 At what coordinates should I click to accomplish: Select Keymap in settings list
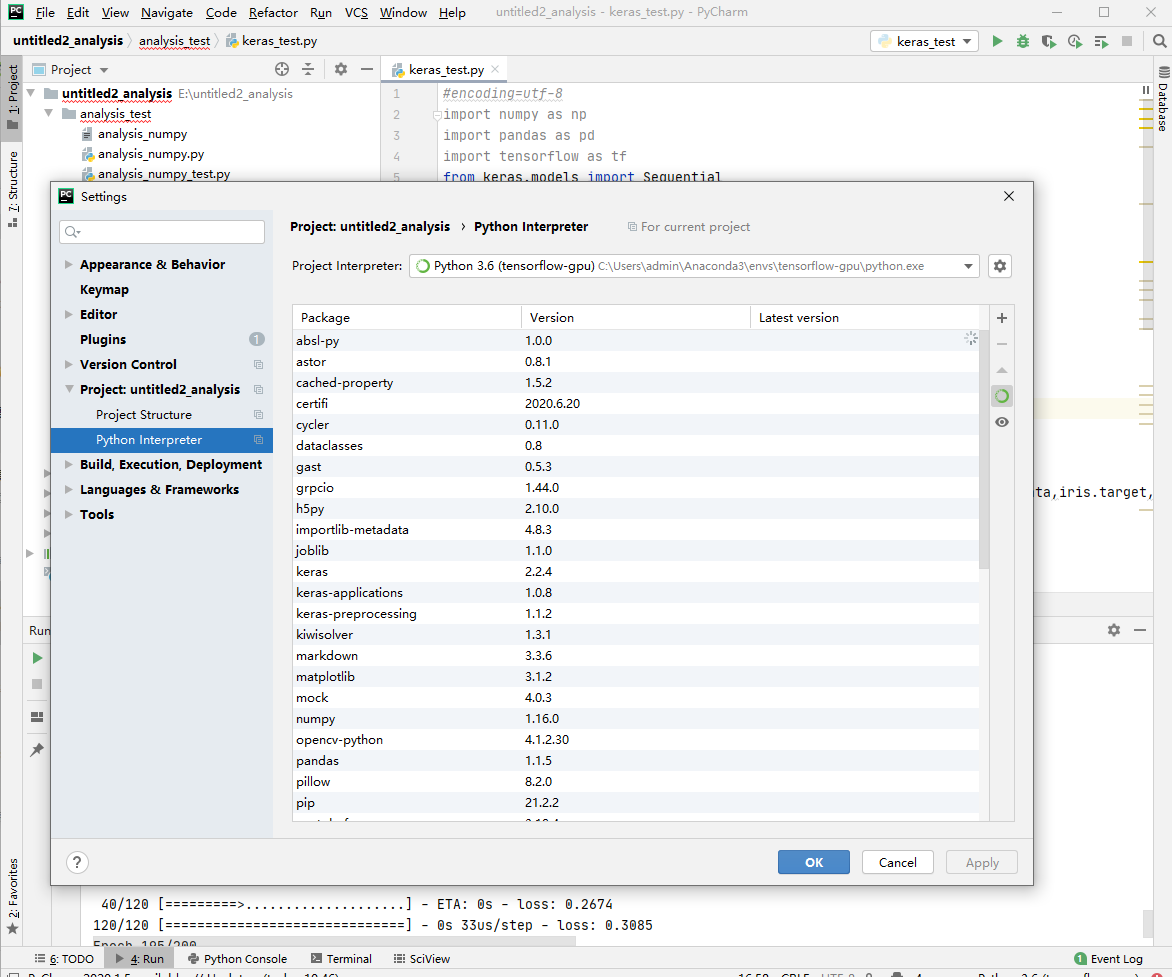[x=104, y=289]
